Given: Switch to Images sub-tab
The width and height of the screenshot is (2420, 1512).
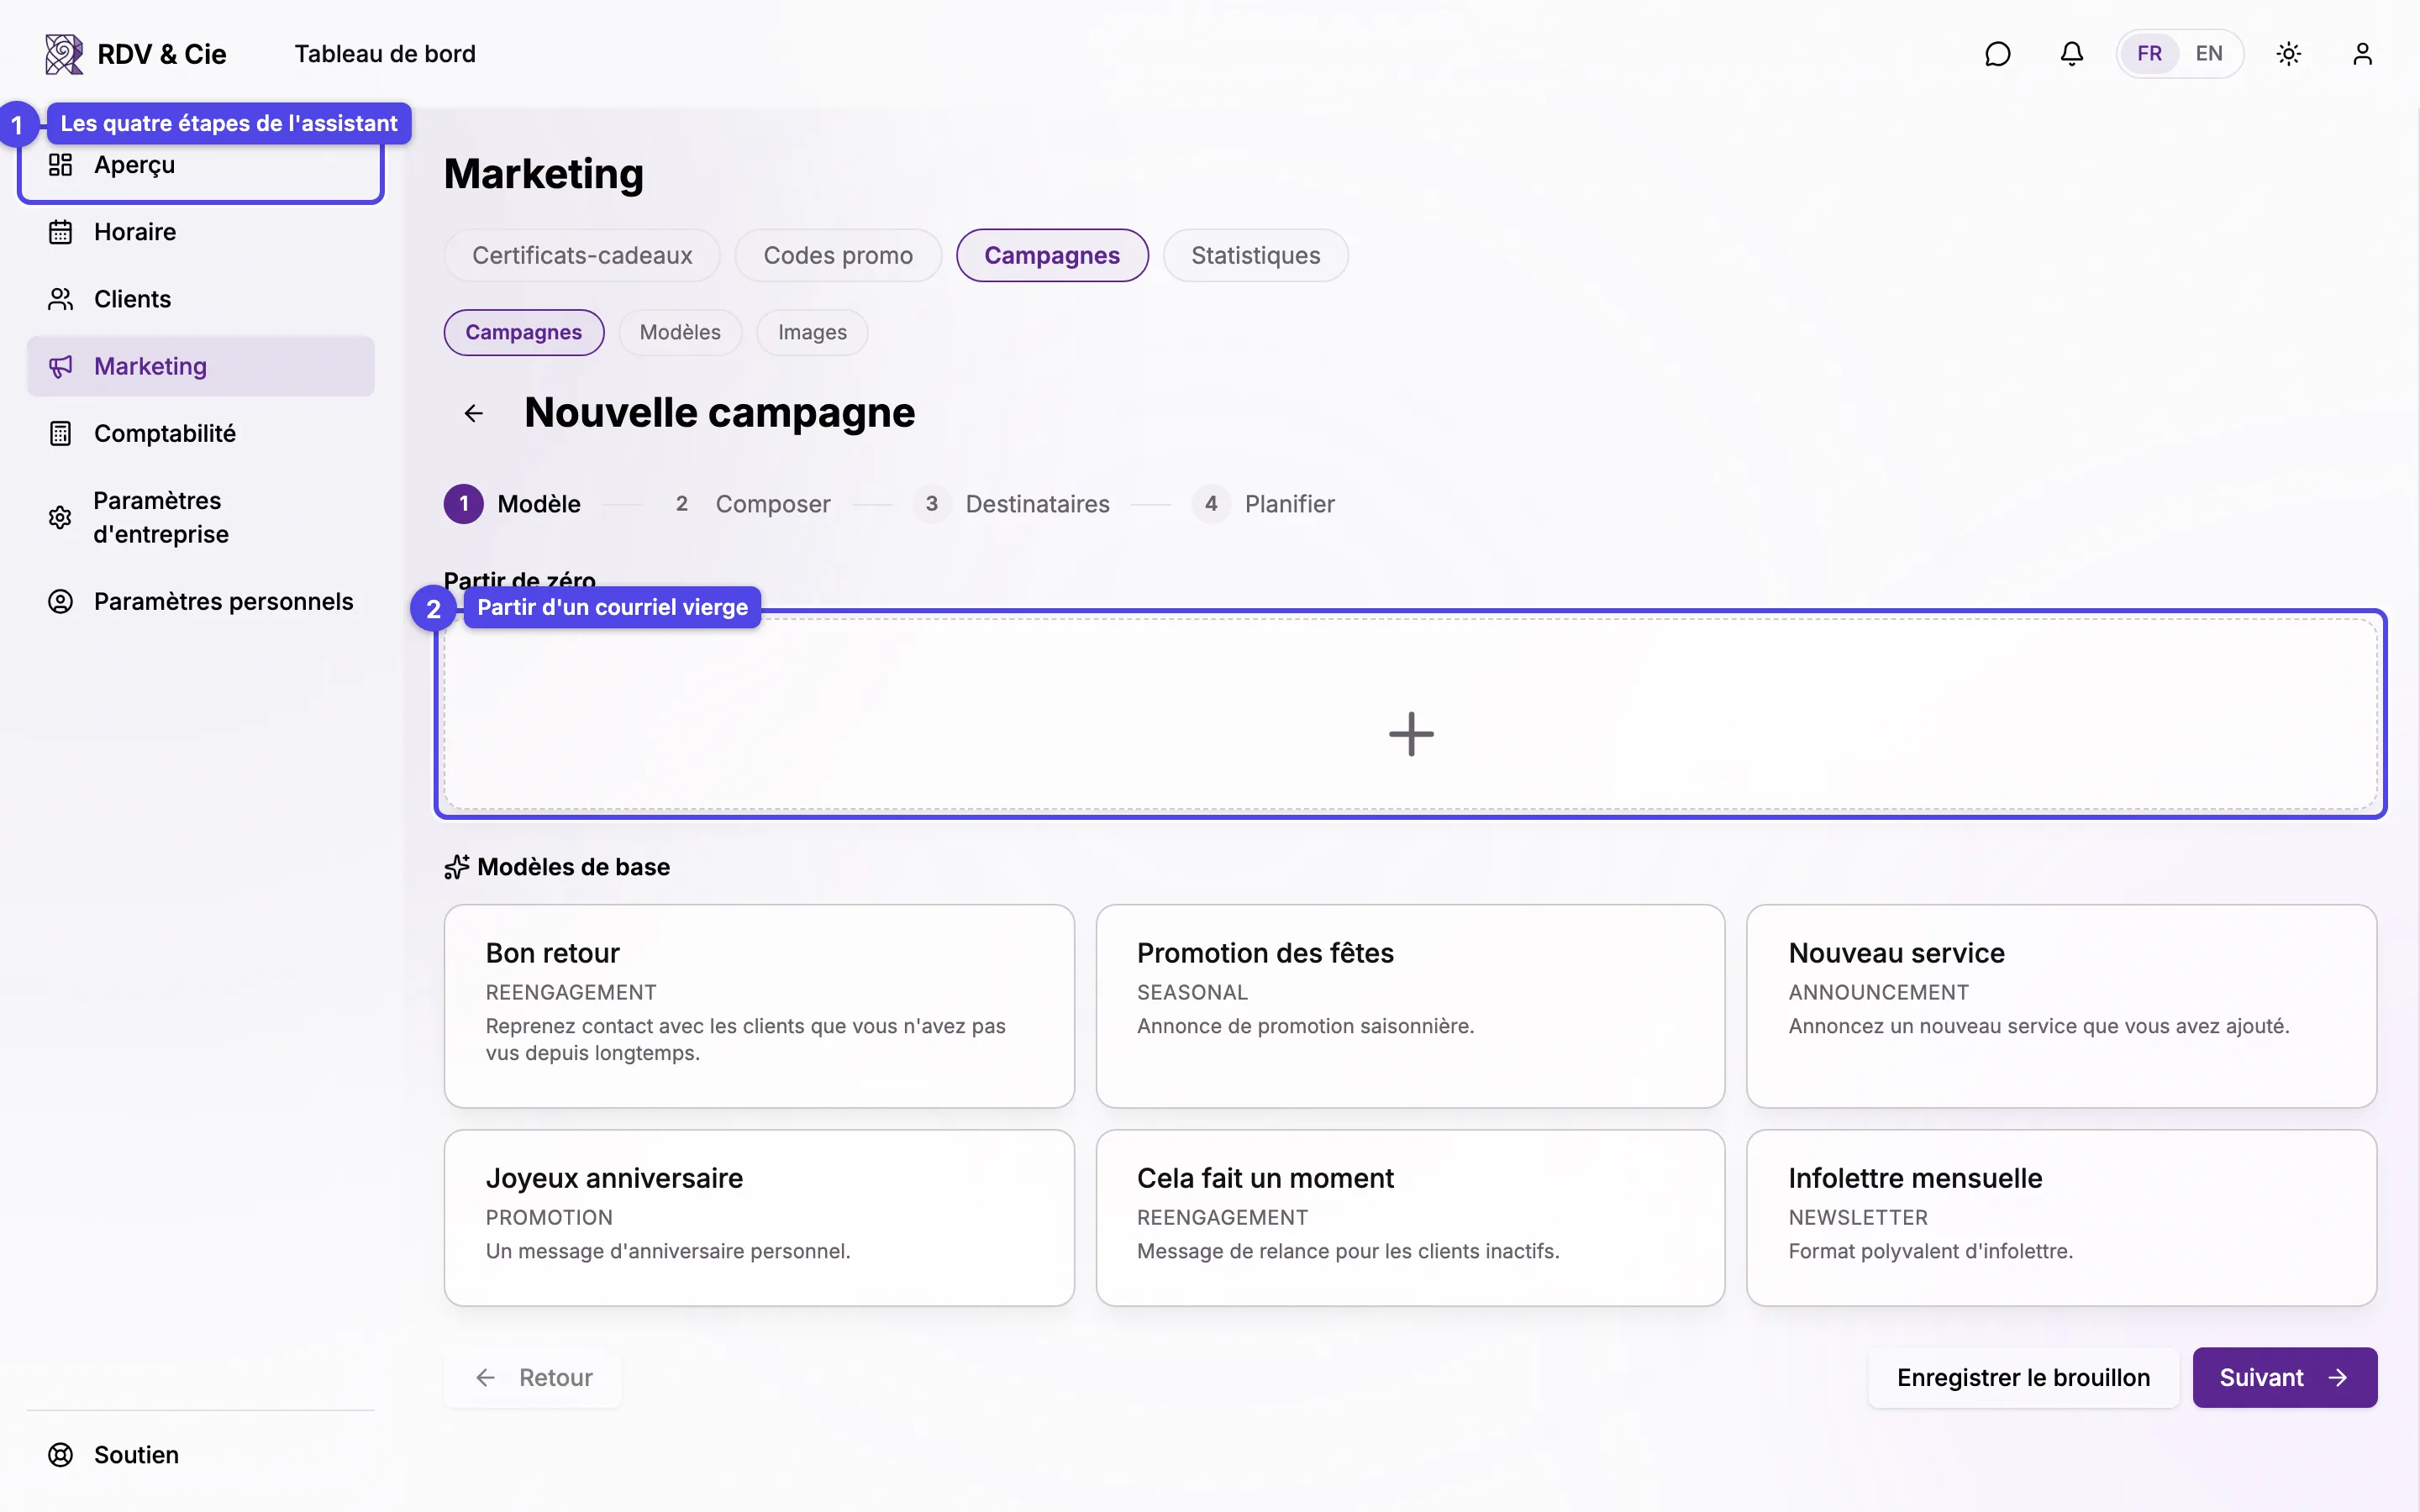Looking at the screenshot, I should pos(812,332).
